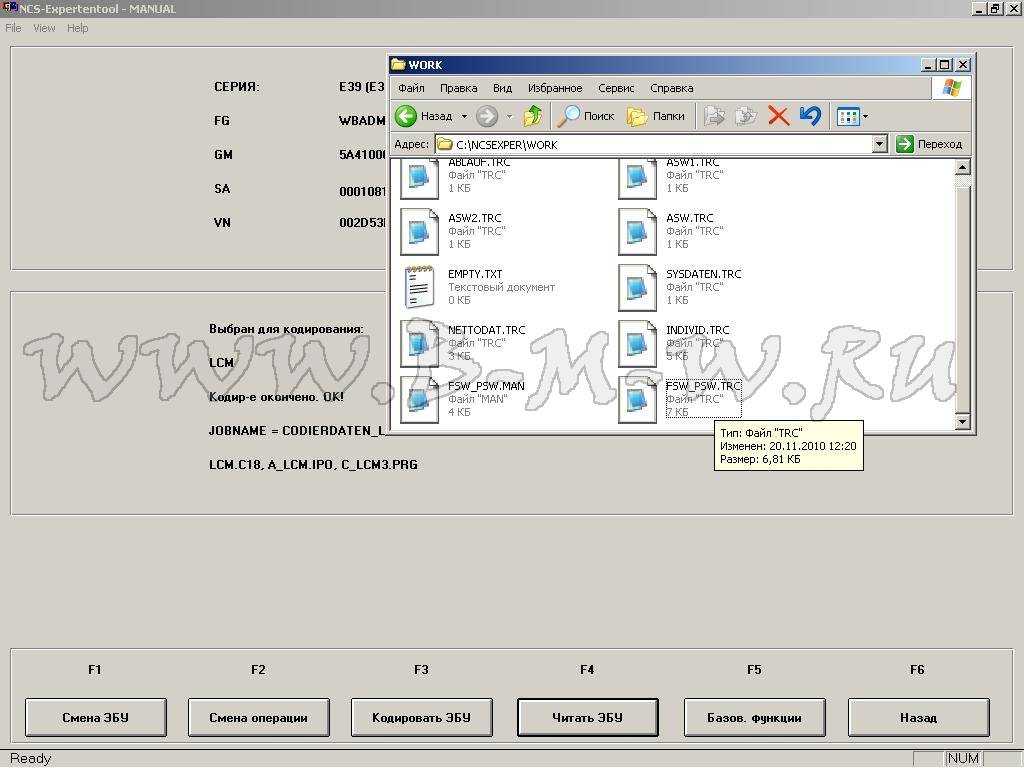This screenshot has width=1024, height=768.
Task: Select the INDIVID.TRC file icon
Action: pos(637,344)
